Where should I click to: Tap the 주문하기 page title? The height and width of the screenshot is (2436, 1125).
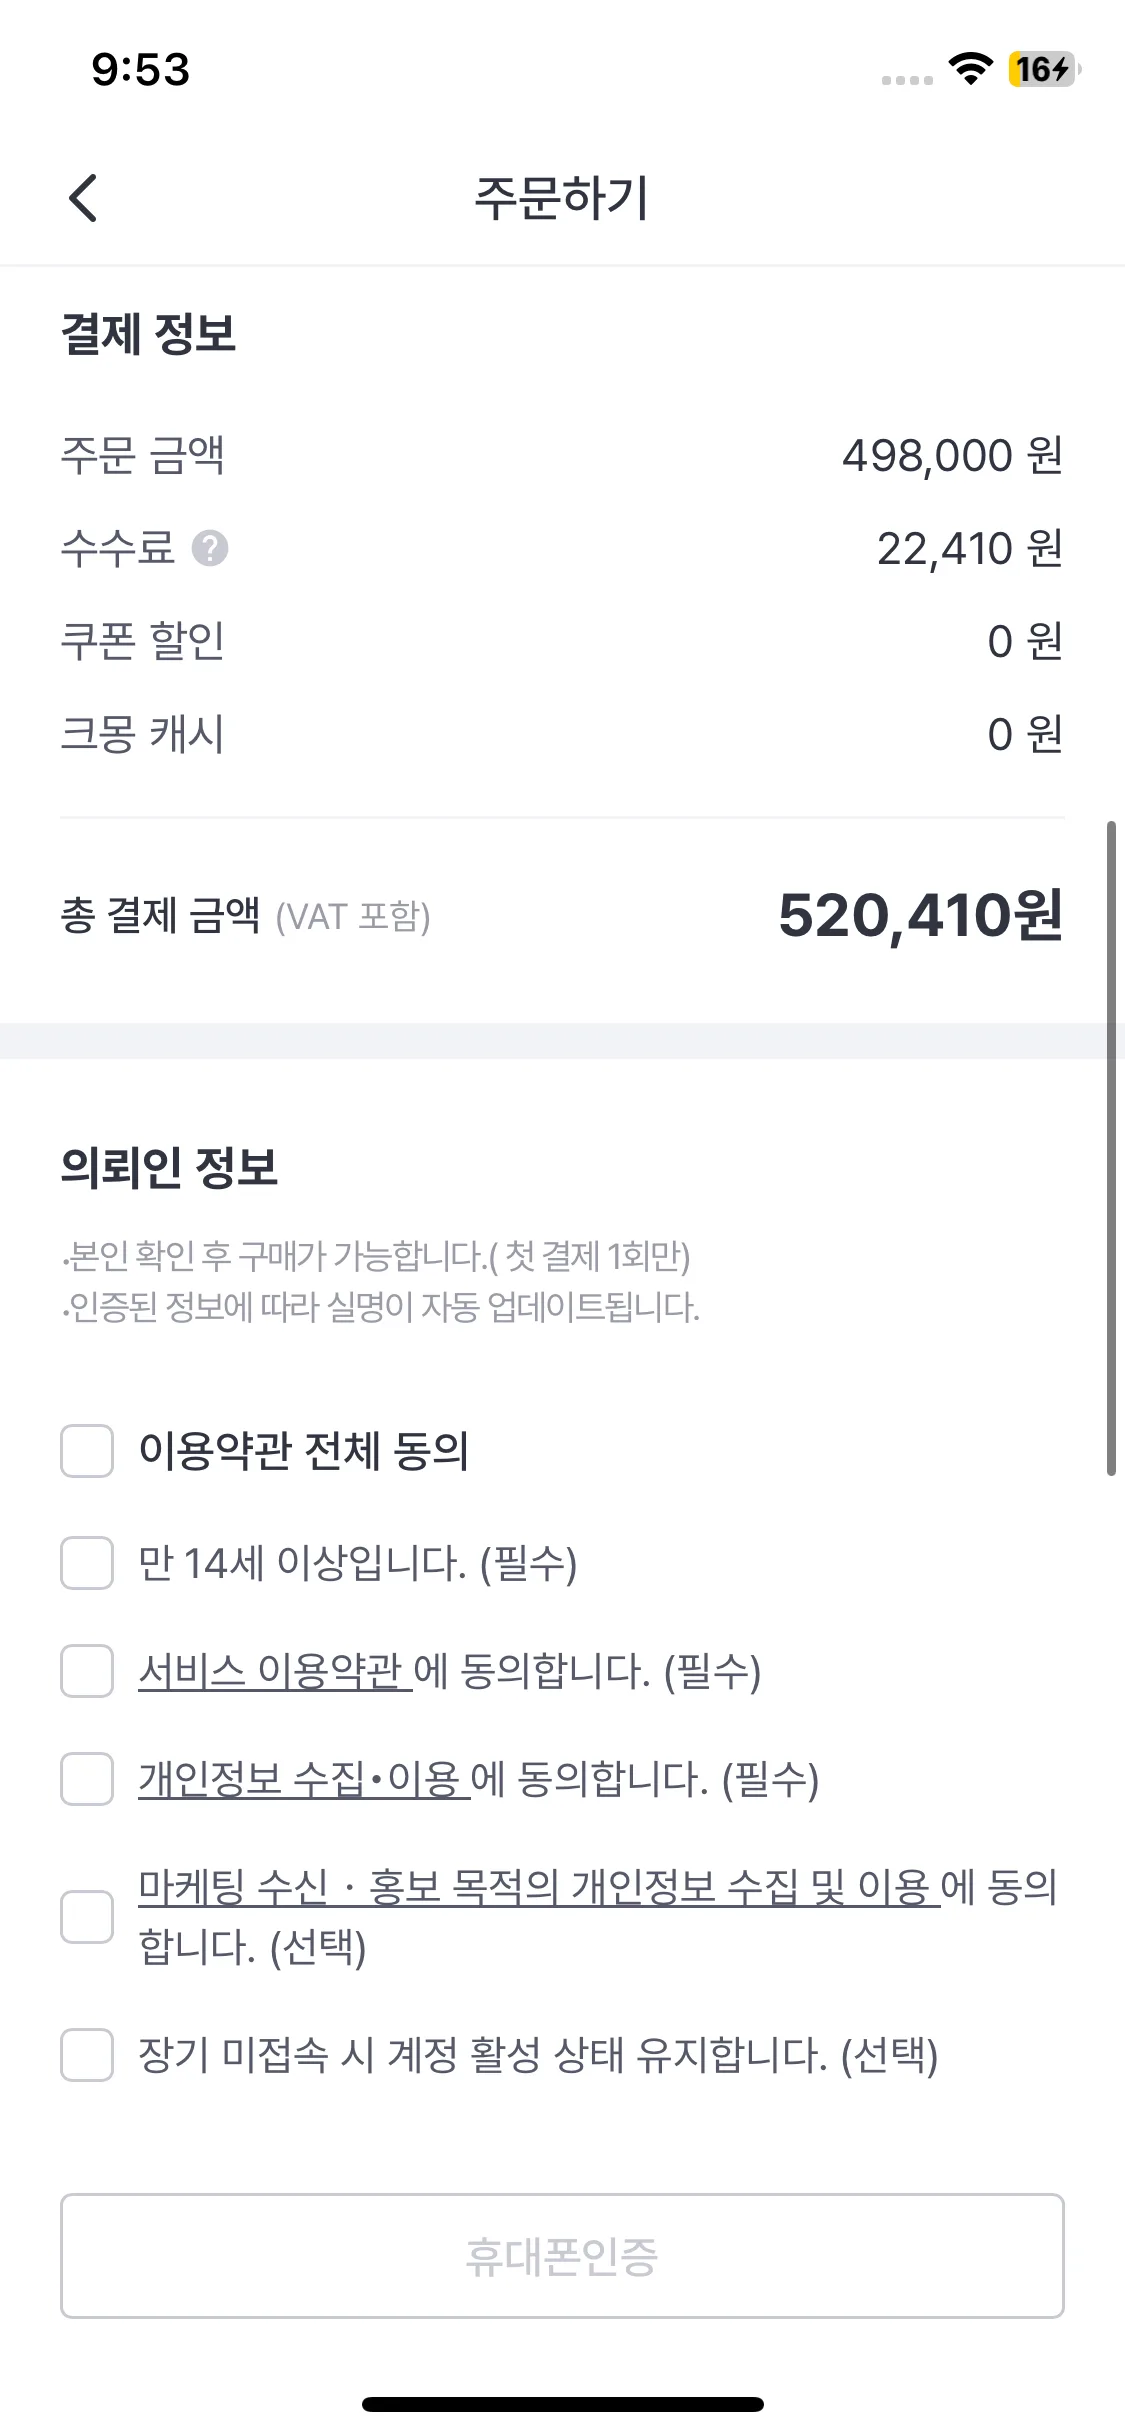coord(562,198)
